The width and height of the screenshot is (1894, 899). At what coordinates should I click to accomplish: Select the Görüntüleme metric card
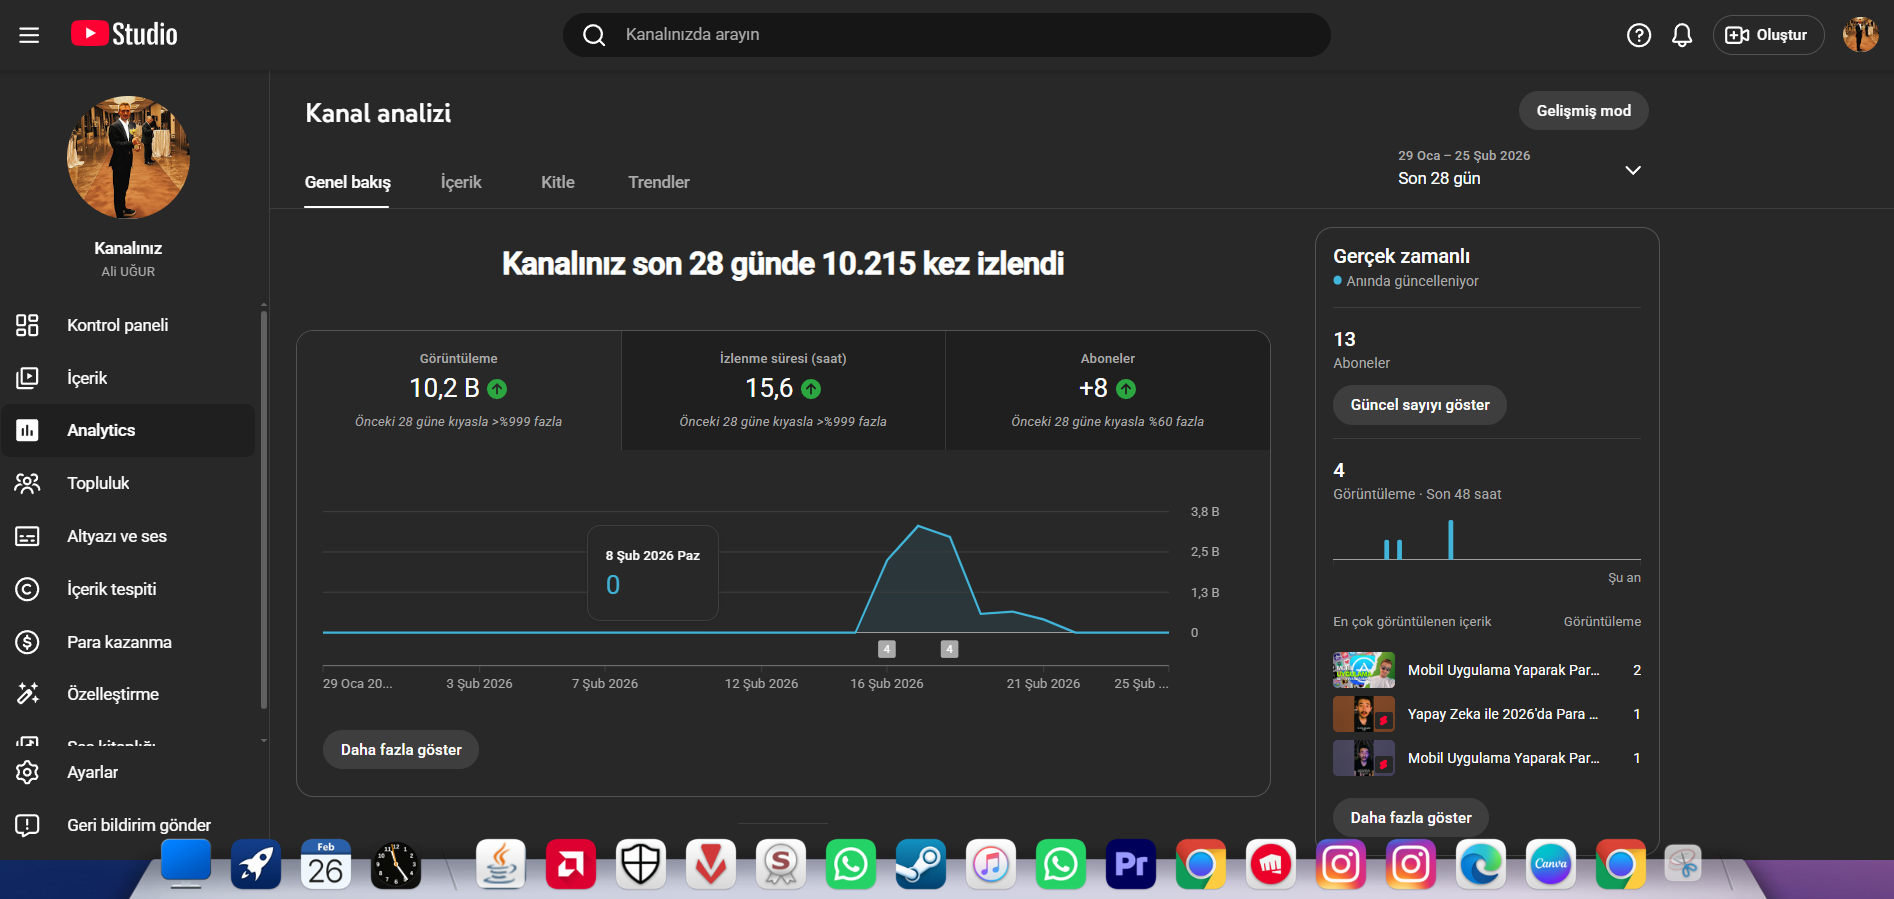[459, 390]
